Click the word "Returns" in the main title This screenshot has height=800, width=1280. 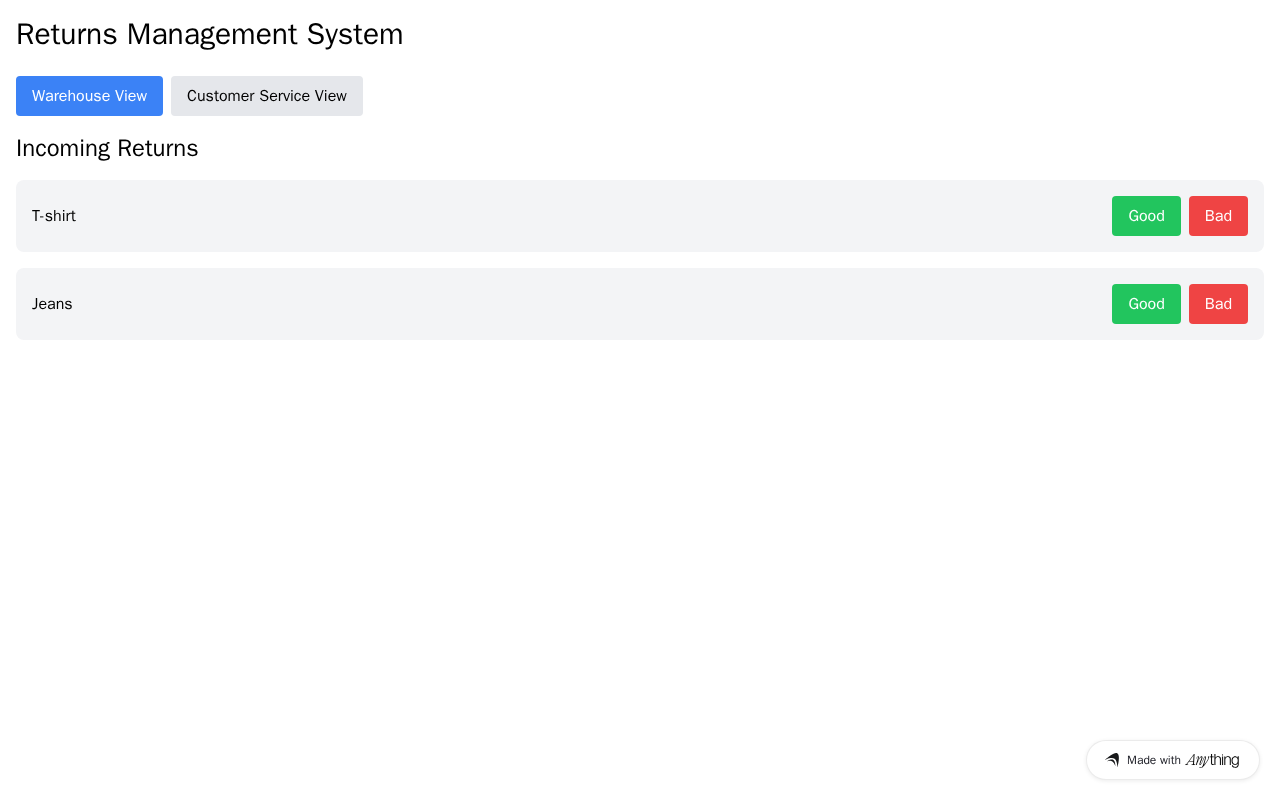click(x=66, y=34)
